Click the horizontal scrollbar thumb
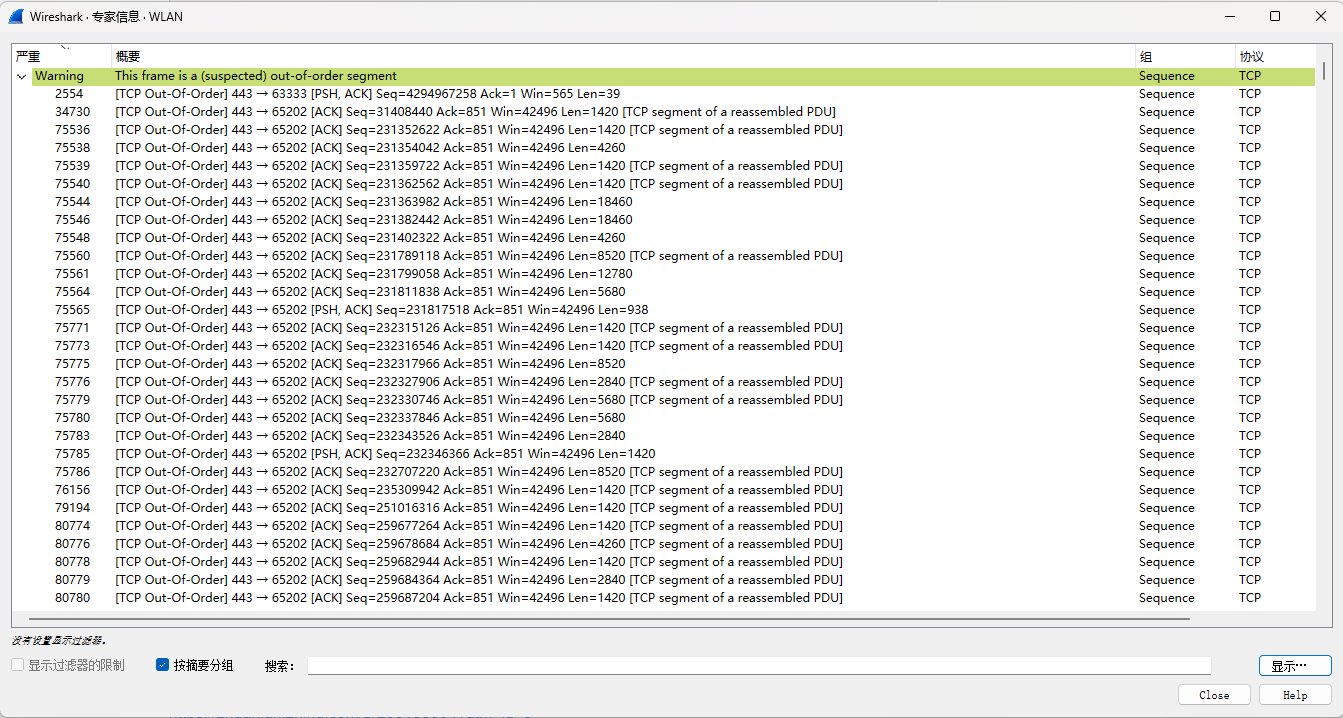Viewport: 1343px width, 718px height. pyautogui.click(x=608, y=619)
